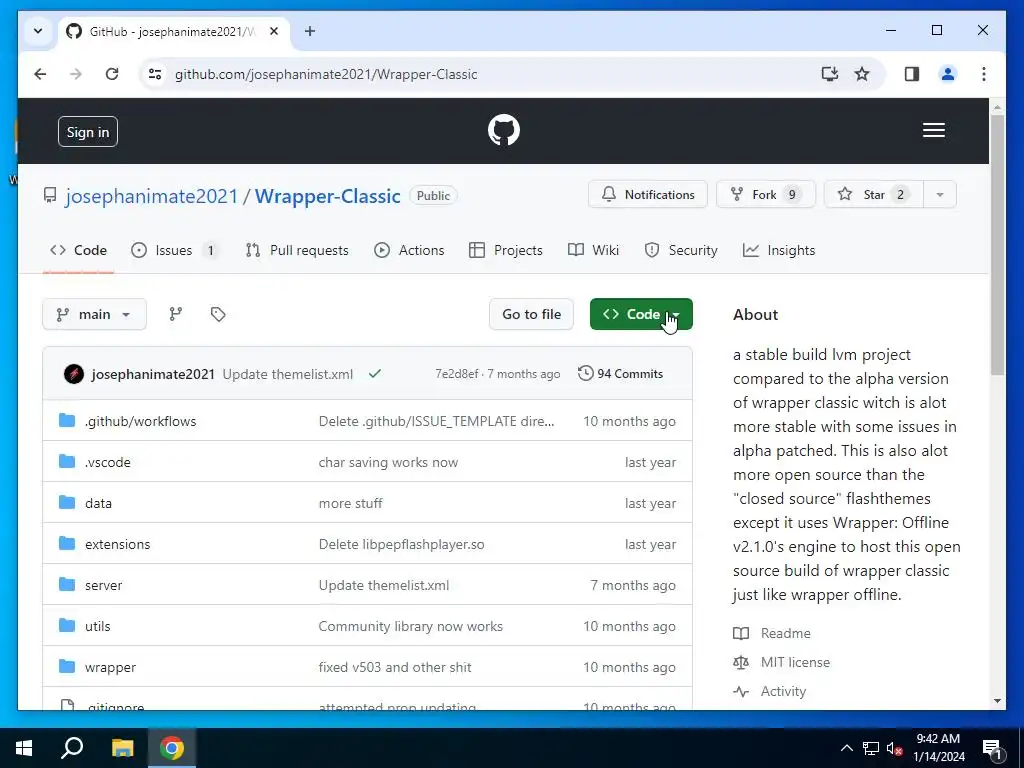Open the Chrome profile avatar
1024x768 pixels.
(x=948, y=74)
